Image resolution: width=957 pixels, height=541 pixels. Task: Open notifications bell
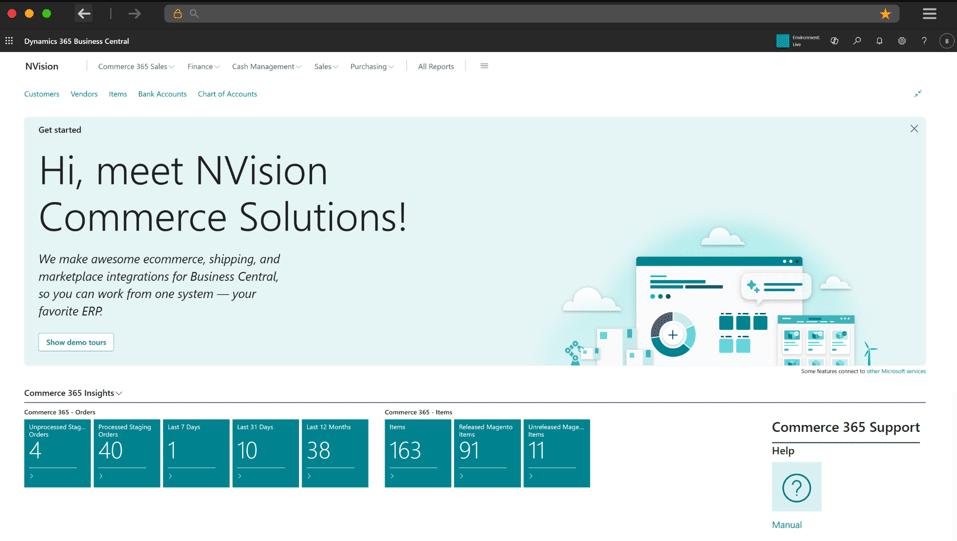coord(879,41)
